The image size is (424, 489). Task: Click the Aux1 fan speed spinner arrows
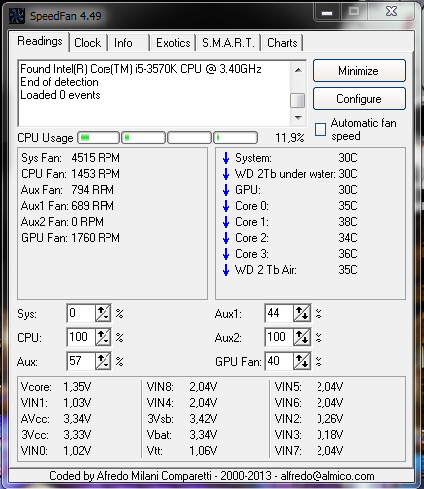302,313
